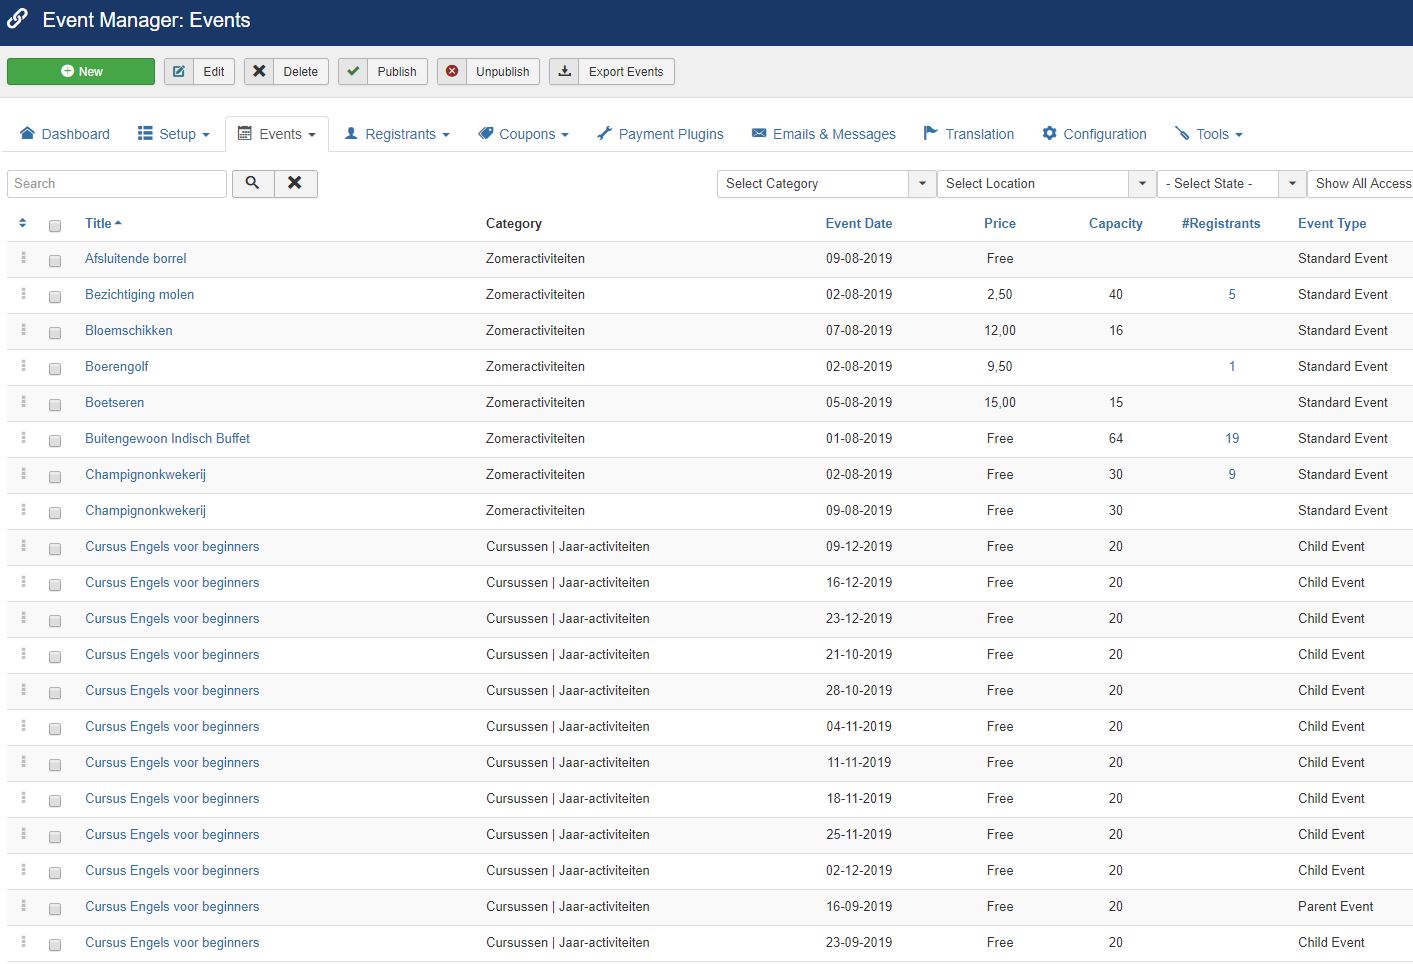Image resolution: width=1413 pixels, height=964 pixels.
Task: Open the Registrants menu tab
Action: coord(397,134)
